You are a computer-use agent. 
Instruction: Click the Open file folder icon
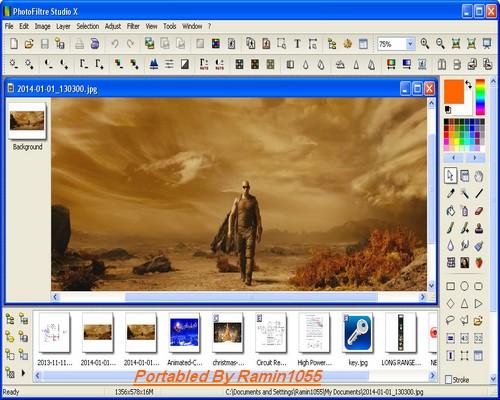coord(29,44)
